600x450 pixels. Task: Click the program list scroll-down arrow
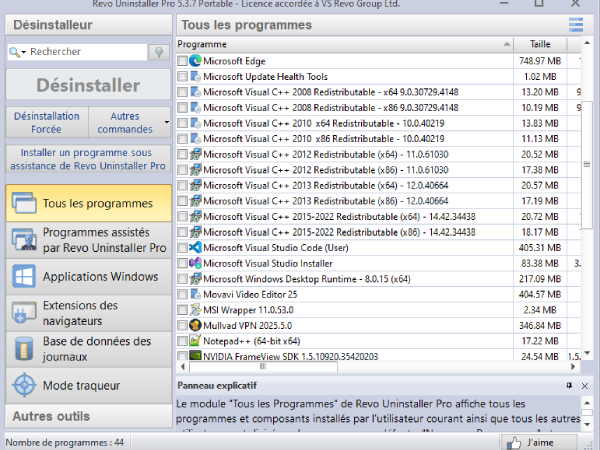587,353
